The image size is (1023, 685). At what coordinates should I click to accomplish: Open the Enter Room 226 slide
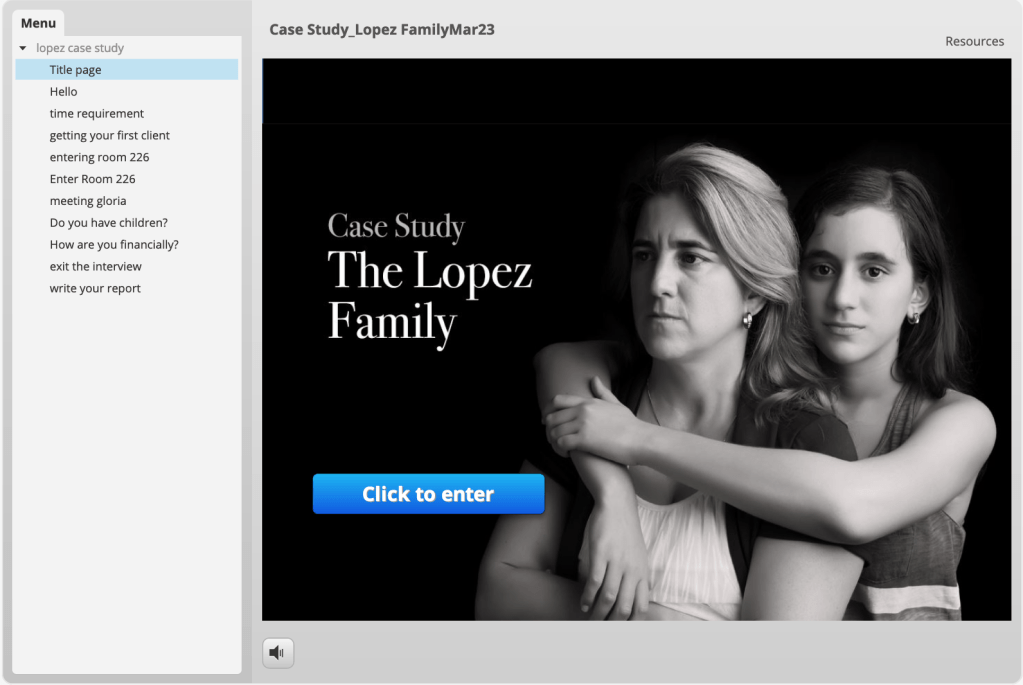(x=92, y=180)
